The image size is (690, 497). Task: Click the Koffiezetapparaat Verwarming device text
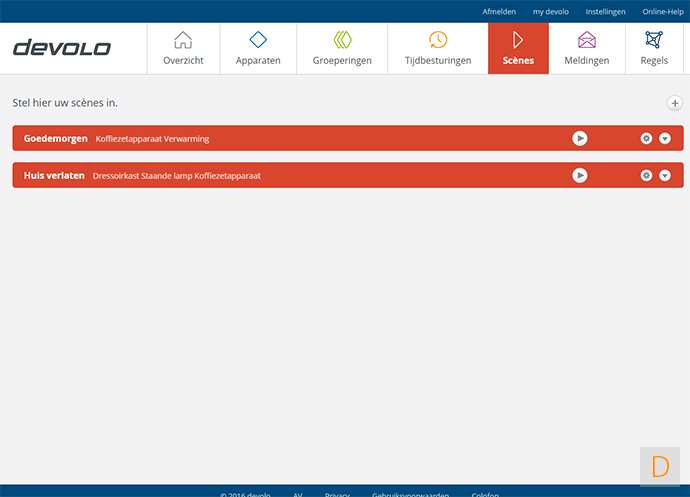click(152, 139)
